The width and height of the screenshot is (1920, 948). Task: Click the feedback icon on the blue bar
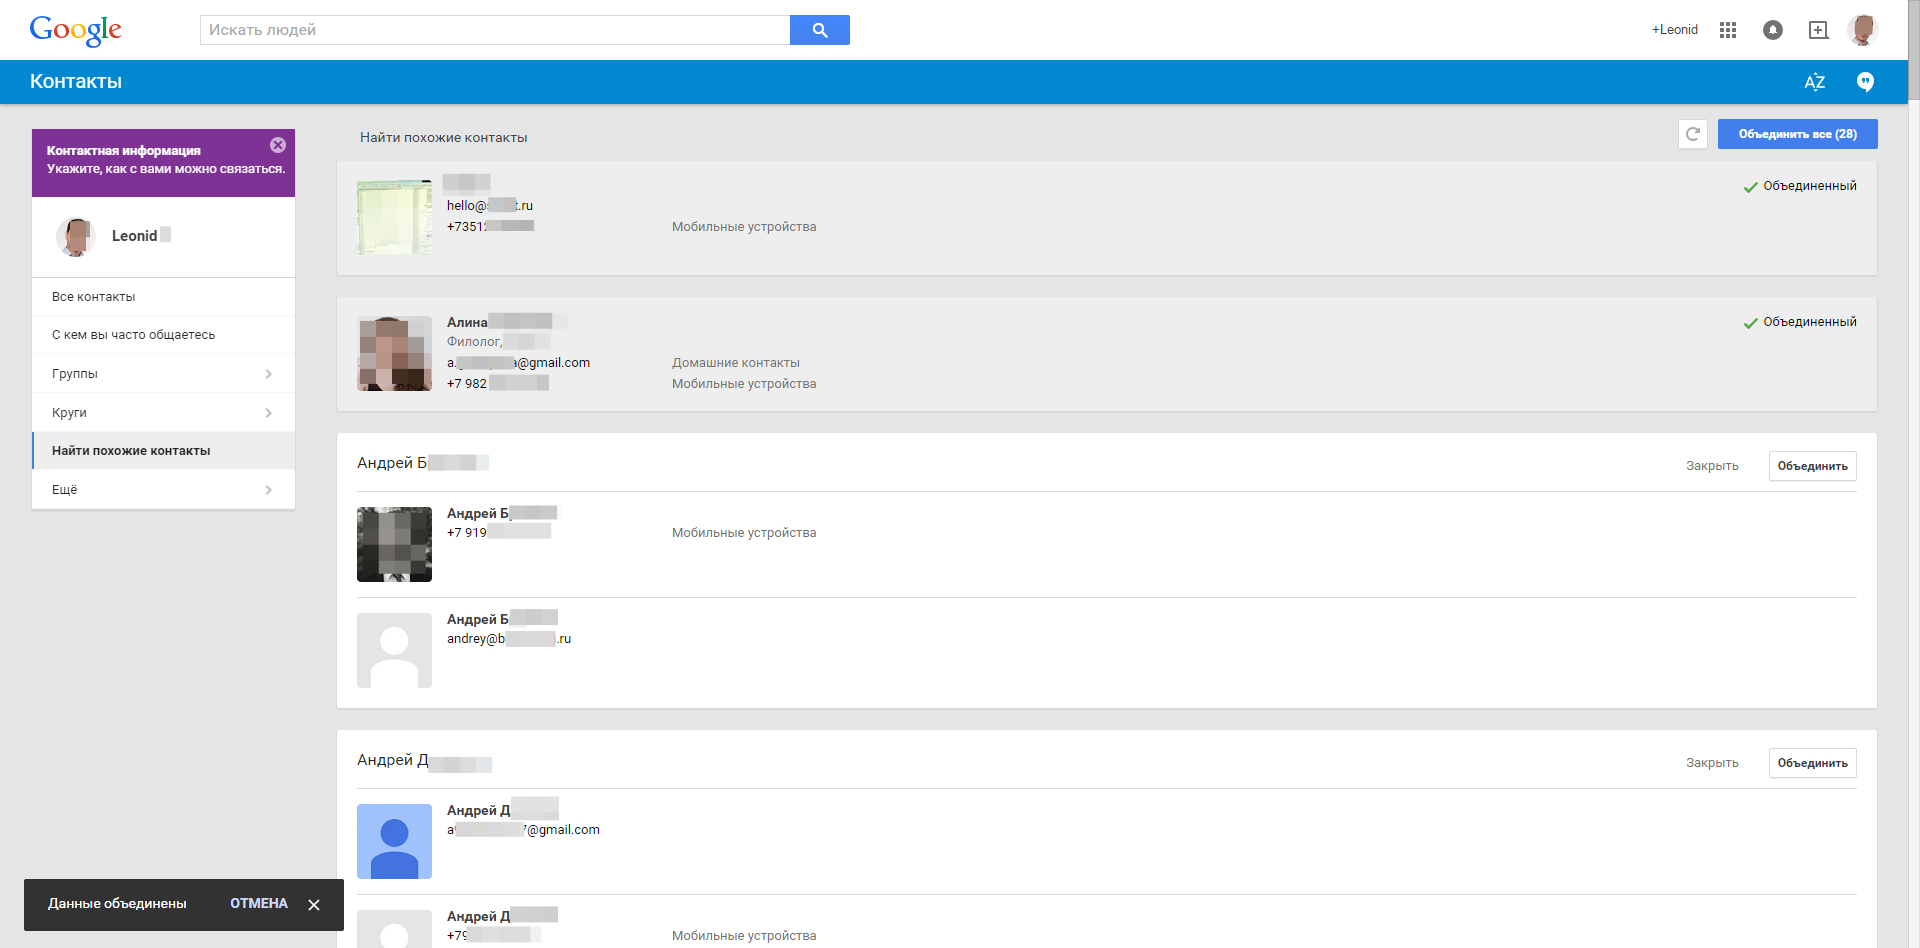coord(1865,81)
